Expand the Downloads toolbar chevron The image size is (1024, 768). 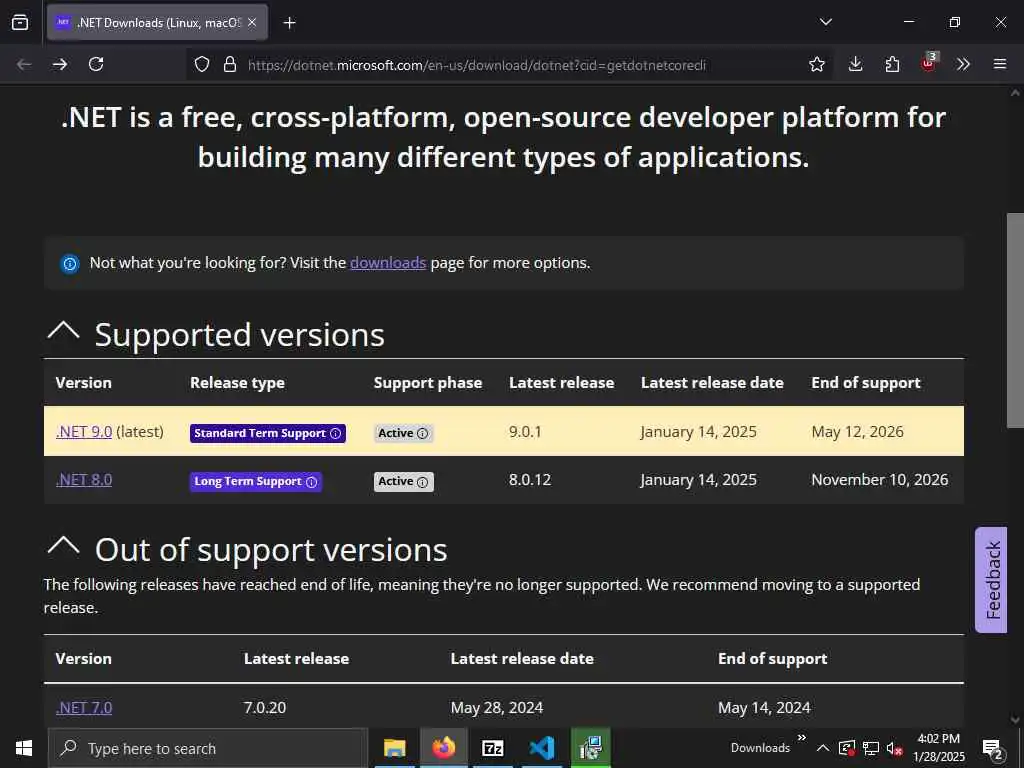[x=801, y=738]
